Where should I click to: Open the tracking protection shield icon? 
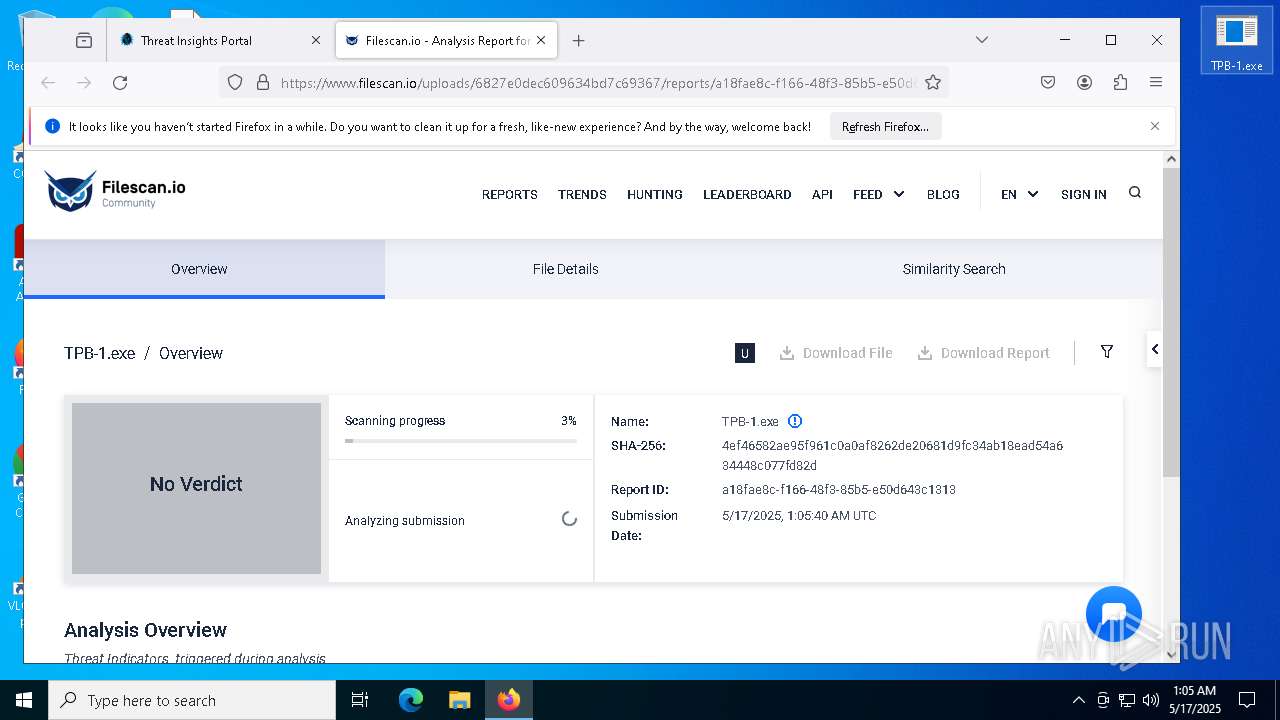click(235, 83)
